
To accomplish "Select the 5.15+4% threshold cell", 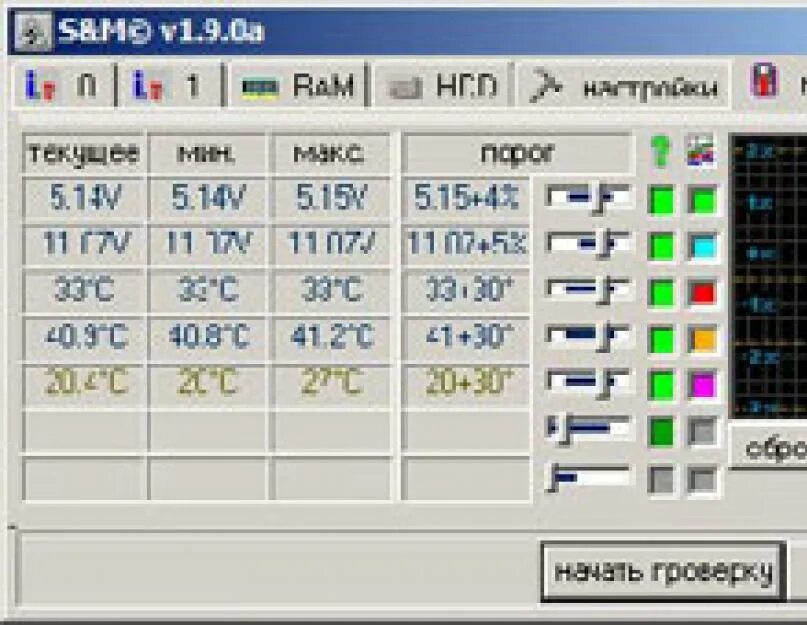I will 466,199.
